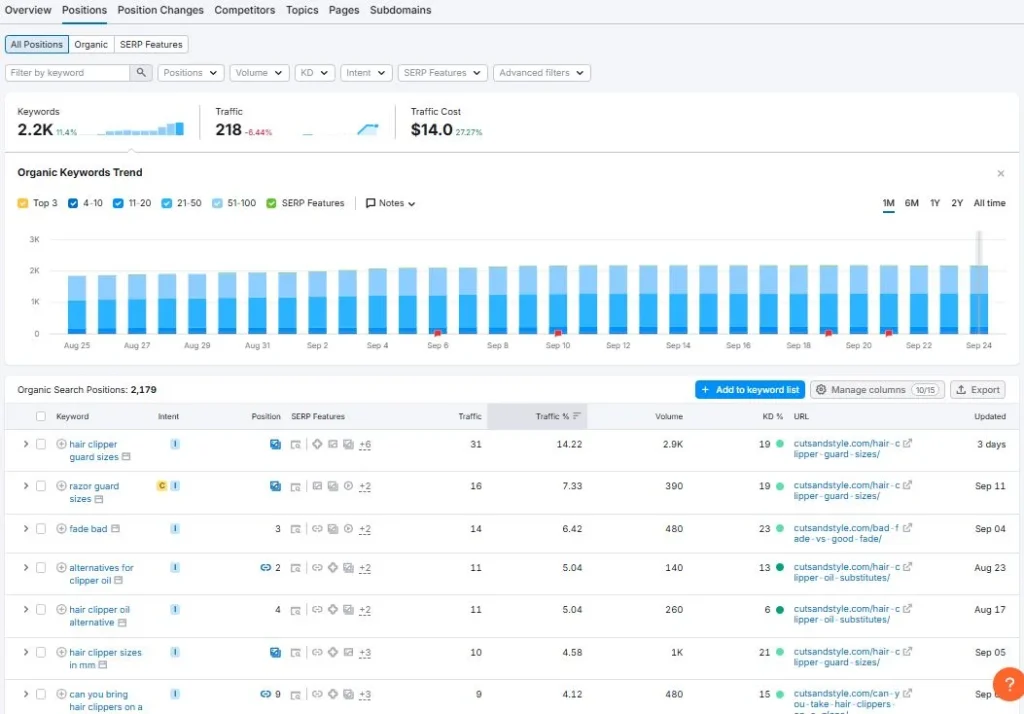
Task: Open external link icon for razor guard sizes URL
Action: [x=907, y=485]
